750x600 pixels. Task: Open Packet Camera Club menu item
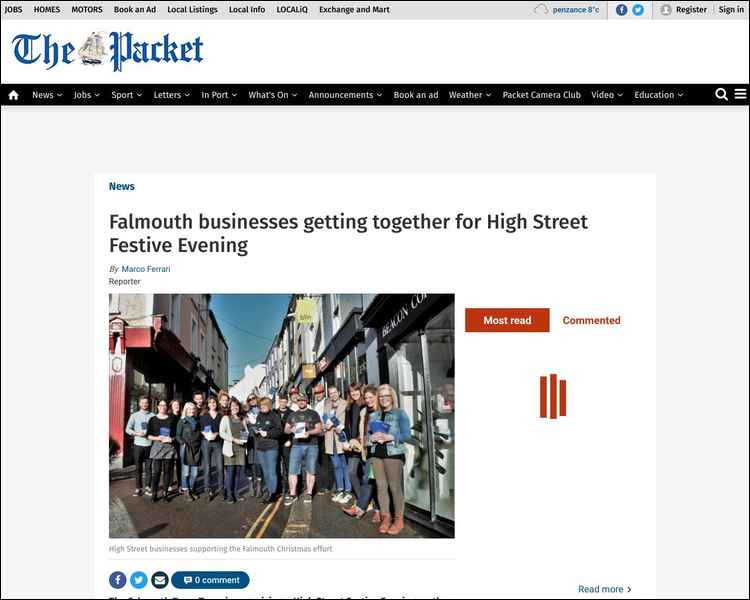[541, 95]
